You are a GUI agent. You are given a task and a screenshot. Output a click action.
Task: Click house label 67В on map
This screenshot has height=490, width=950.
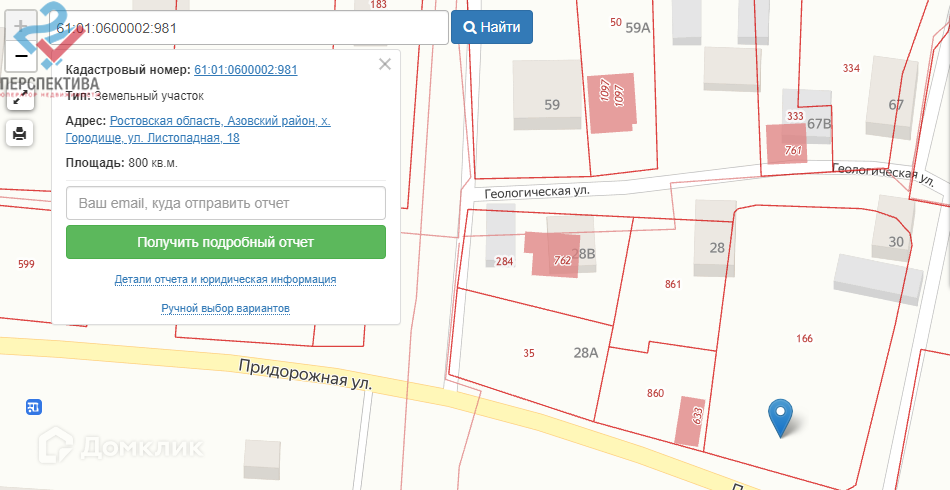(819, 124)
